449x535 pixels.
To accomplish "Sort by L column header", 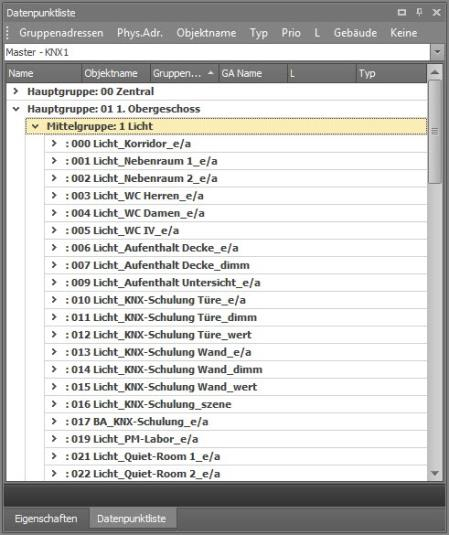I will [322, 73].
